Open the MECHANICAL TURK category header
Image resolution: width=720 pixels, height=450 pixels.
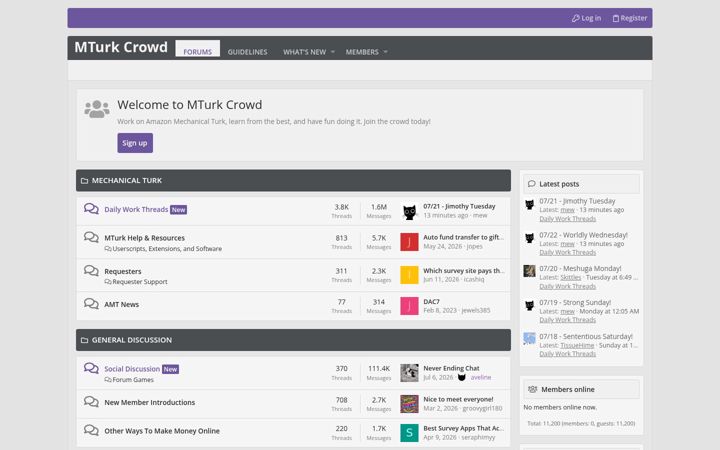[127, 180]
